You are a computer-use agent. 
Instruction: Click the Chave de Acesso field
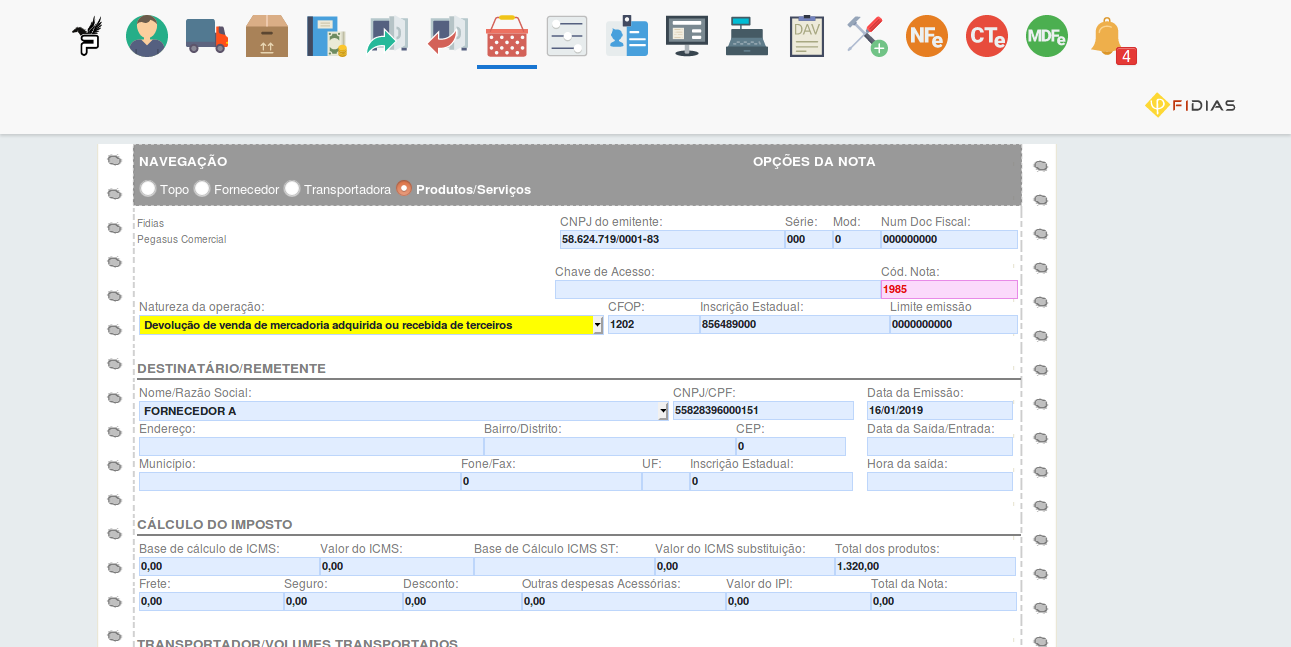click(716, 290)
